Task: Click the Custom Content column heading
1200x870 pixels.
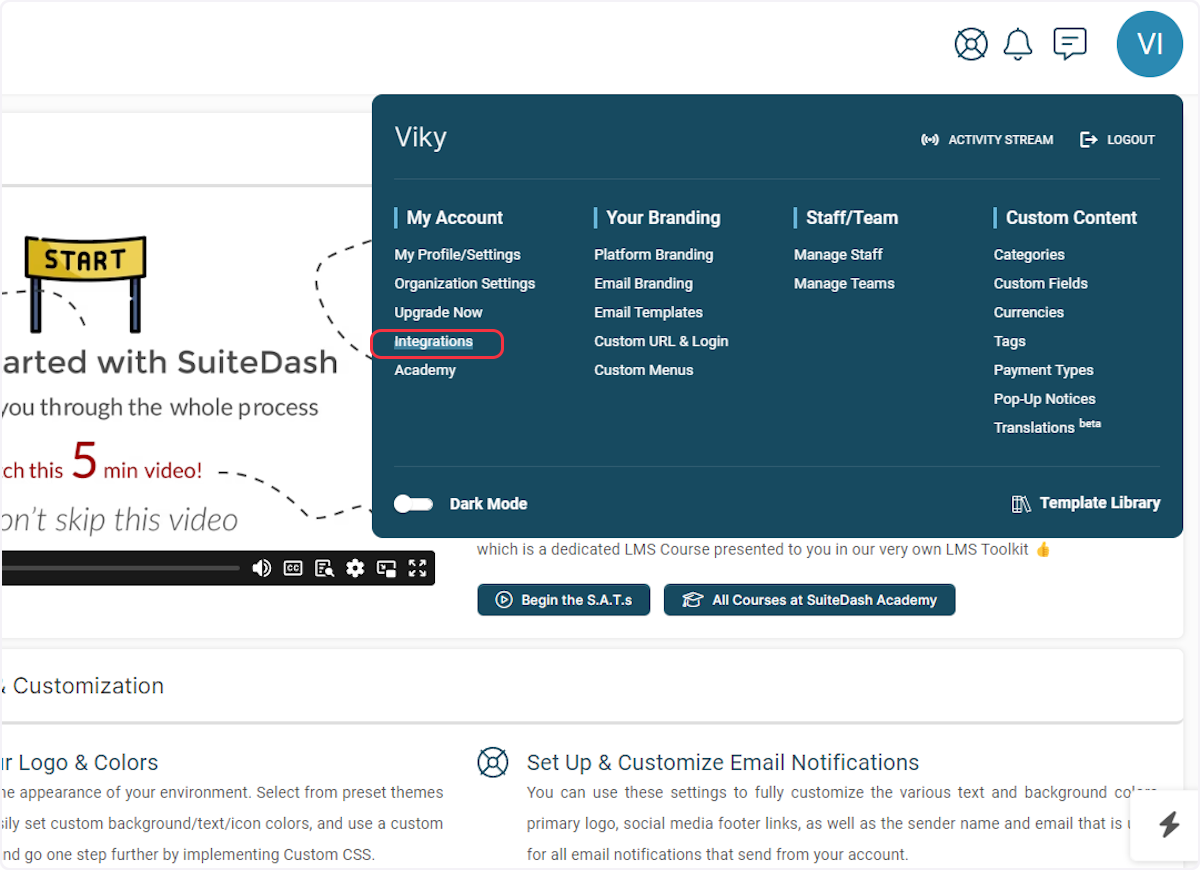Action: coord(1071,218)
